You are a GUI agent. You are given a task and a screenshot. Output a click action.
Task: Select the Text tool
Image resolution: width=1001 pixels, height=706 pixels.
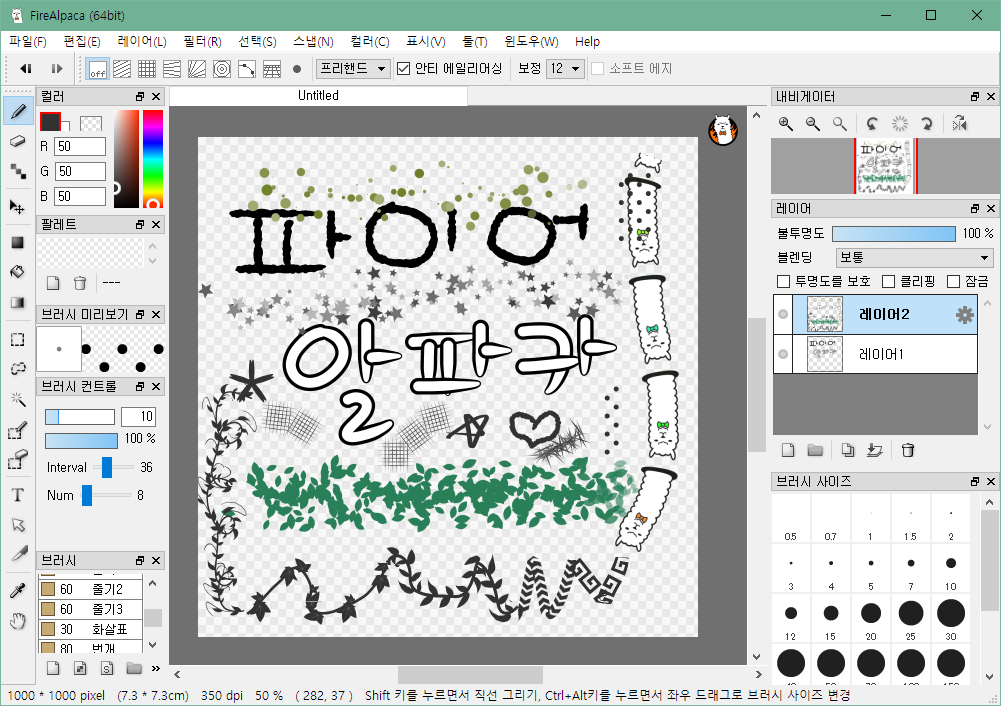pyautogui.click(x=18, y=495)
